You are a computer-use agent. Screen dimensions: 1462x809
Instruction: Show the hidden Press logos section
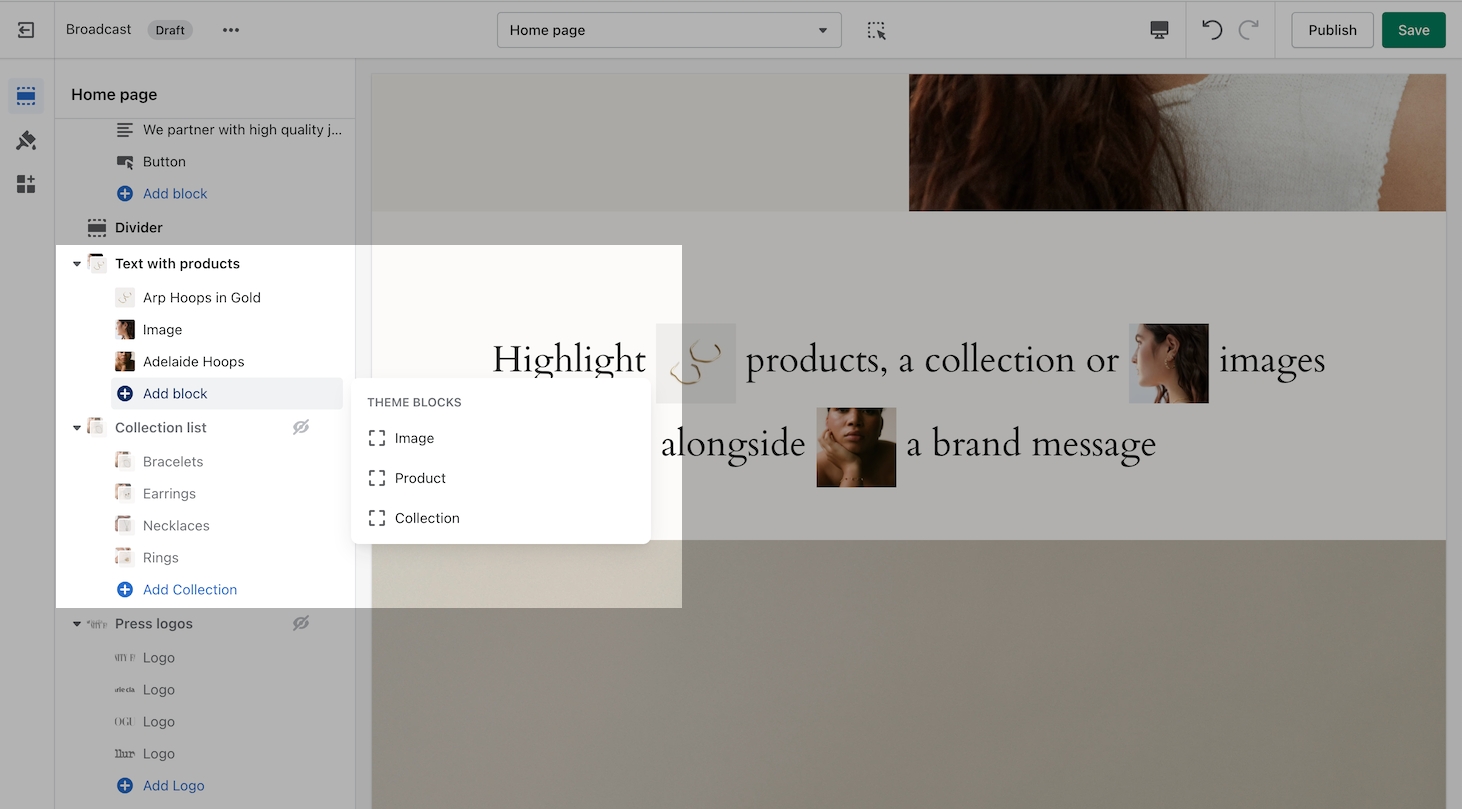[x=301, y=623]
